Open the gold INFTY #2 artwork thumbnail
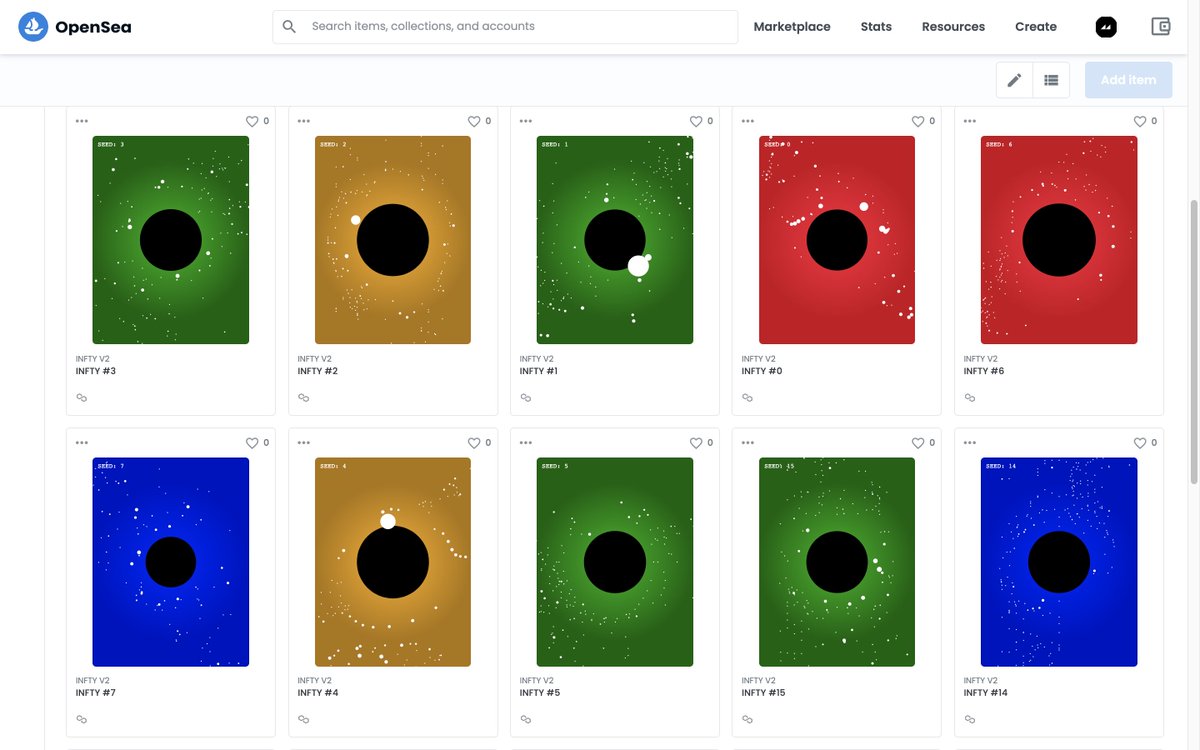Screen dimensions: 1200x750 (393, 240)
